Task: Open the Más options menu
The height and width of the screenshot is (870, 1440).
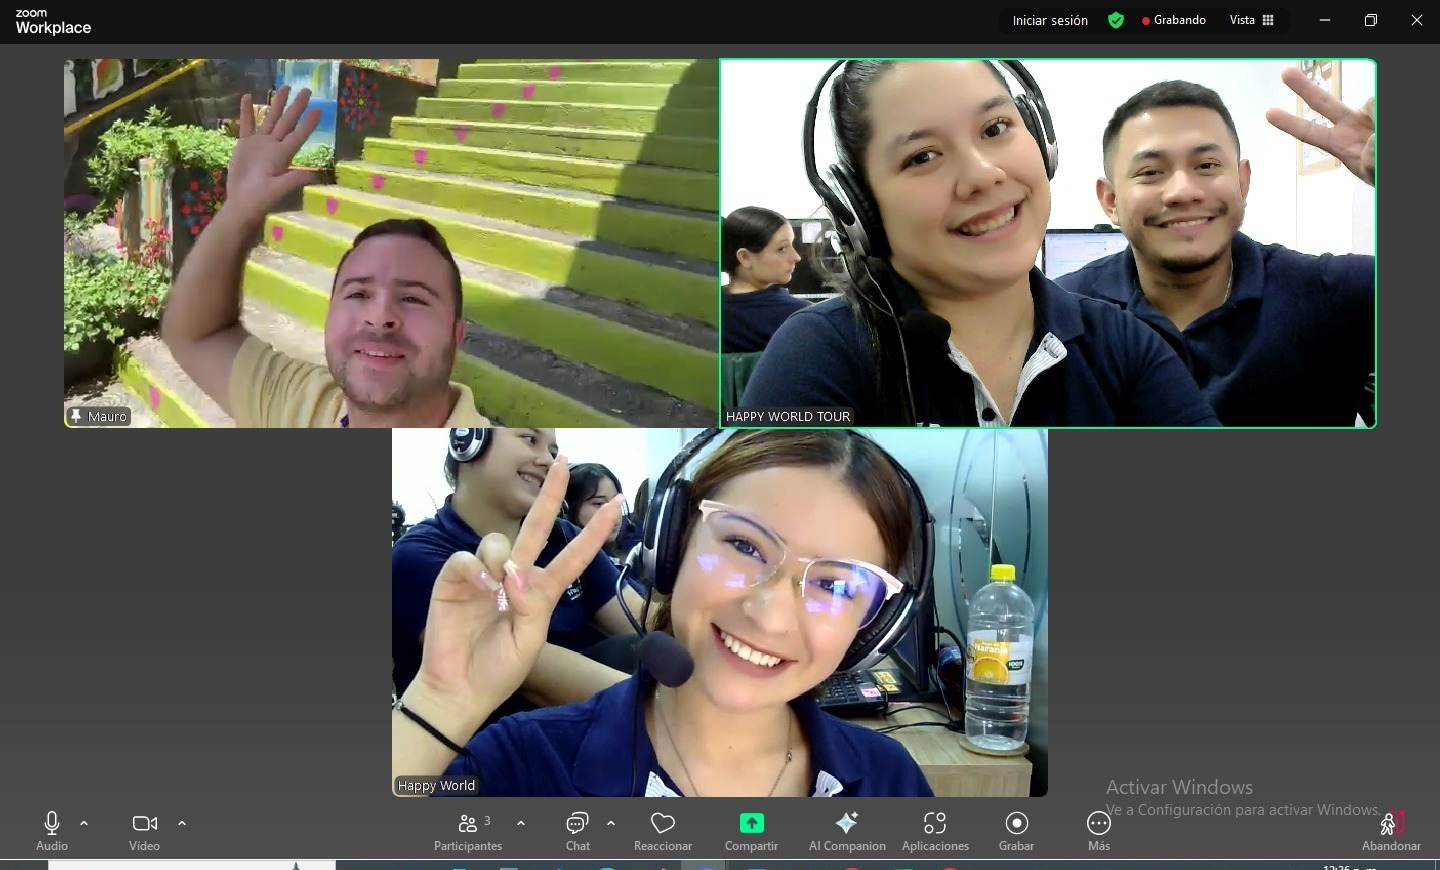Action: click(1098, 824)
